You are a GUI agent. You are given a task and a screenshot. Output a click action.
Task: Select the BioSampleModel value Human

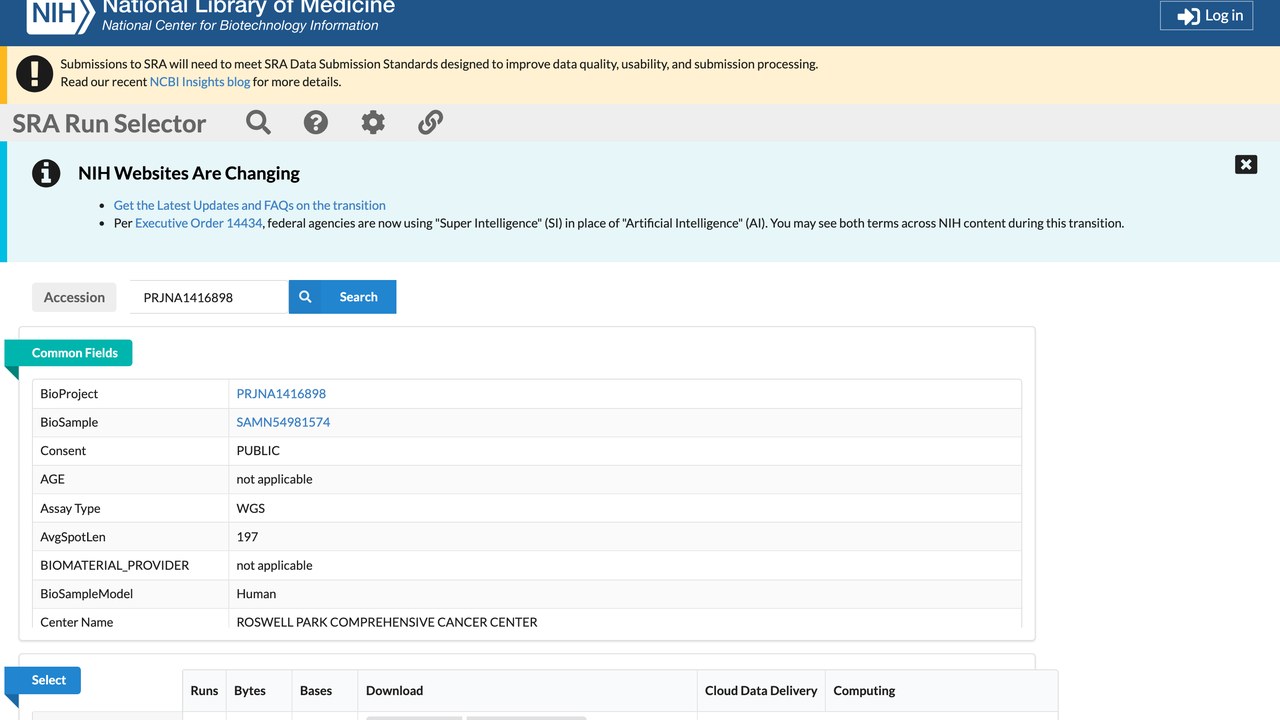point(256,594)
